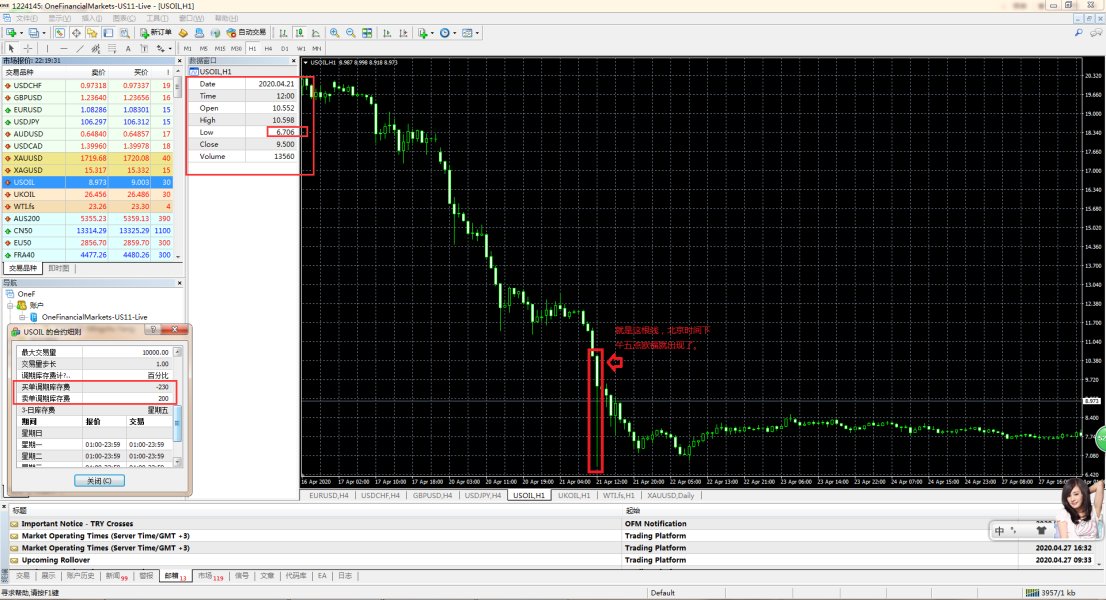Toggle the Market Watch panel icon
The image size is (1106, 600).
pos(59,32)
